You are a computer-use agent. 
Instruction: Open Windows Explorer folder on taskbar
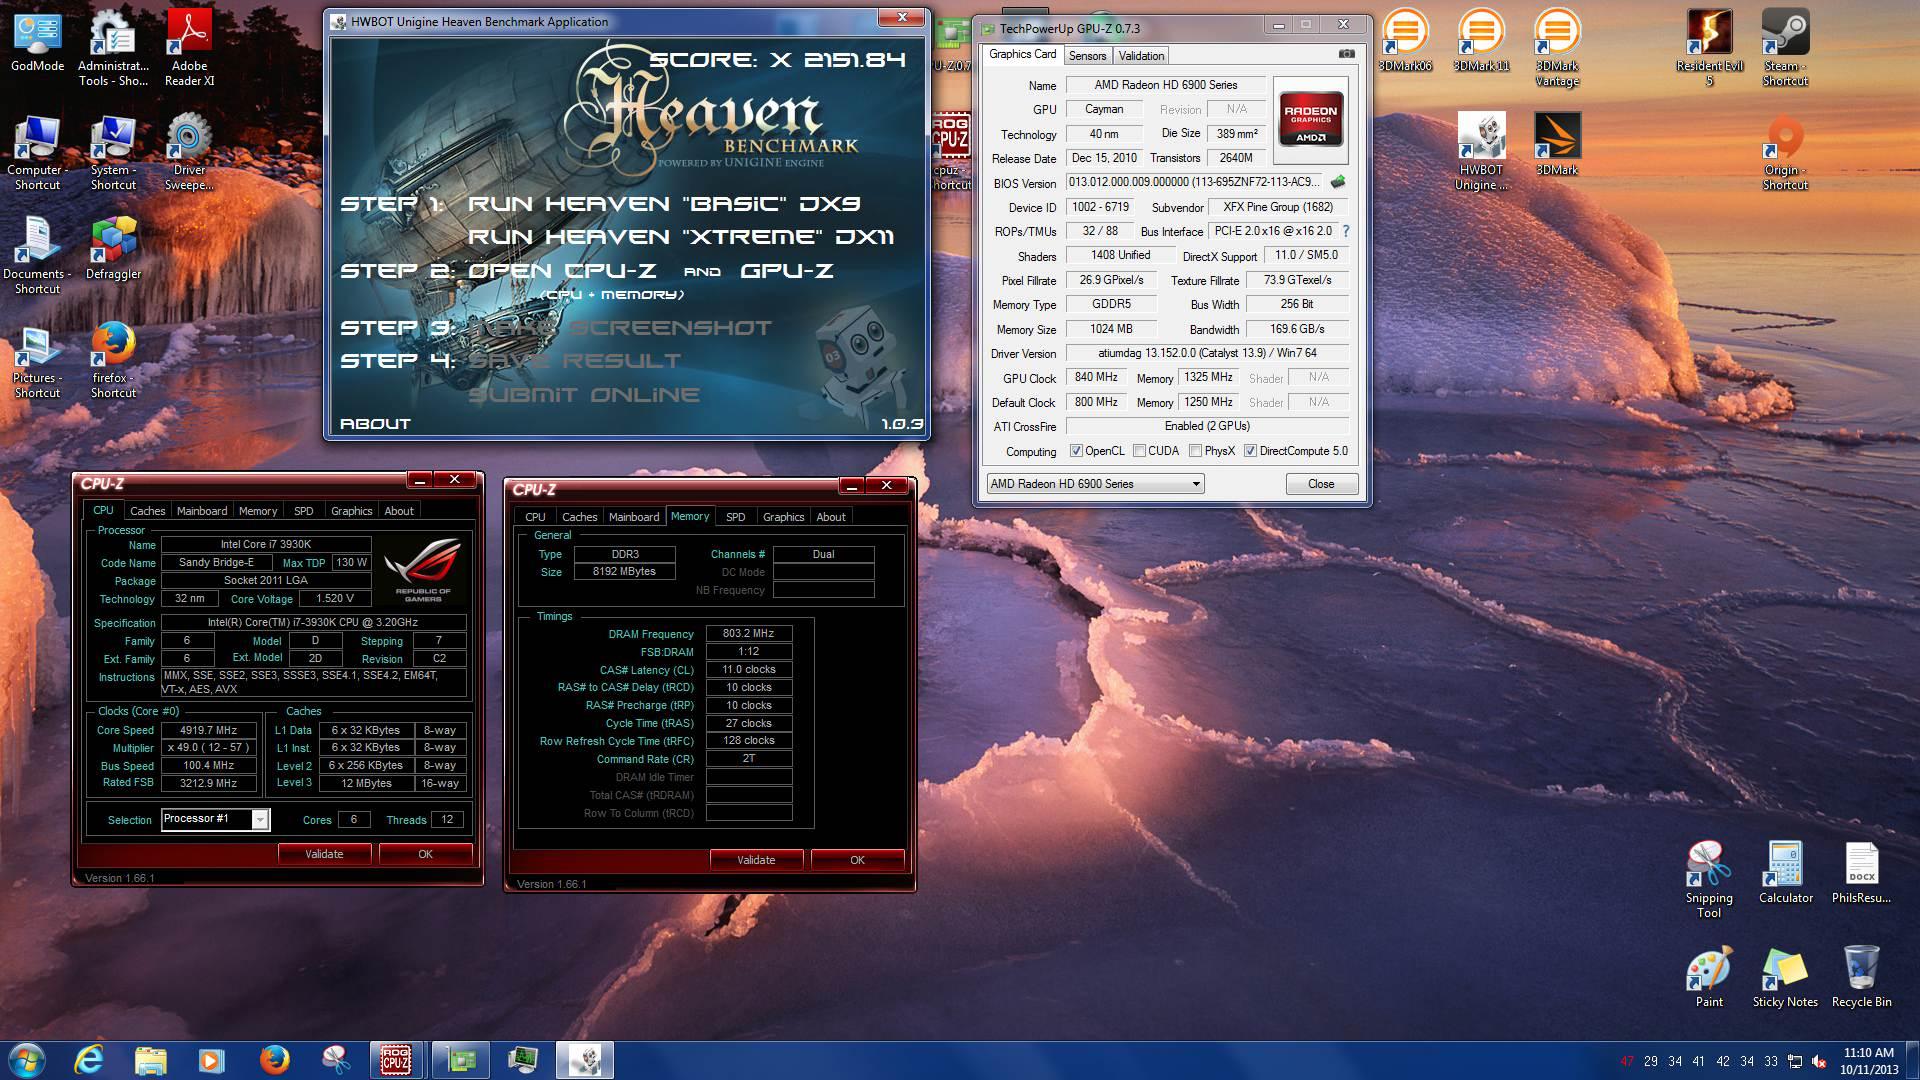point(150,1060)
